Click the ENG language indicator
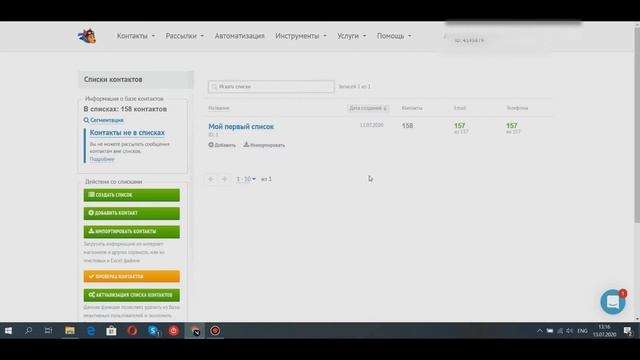 pos(582,331)
